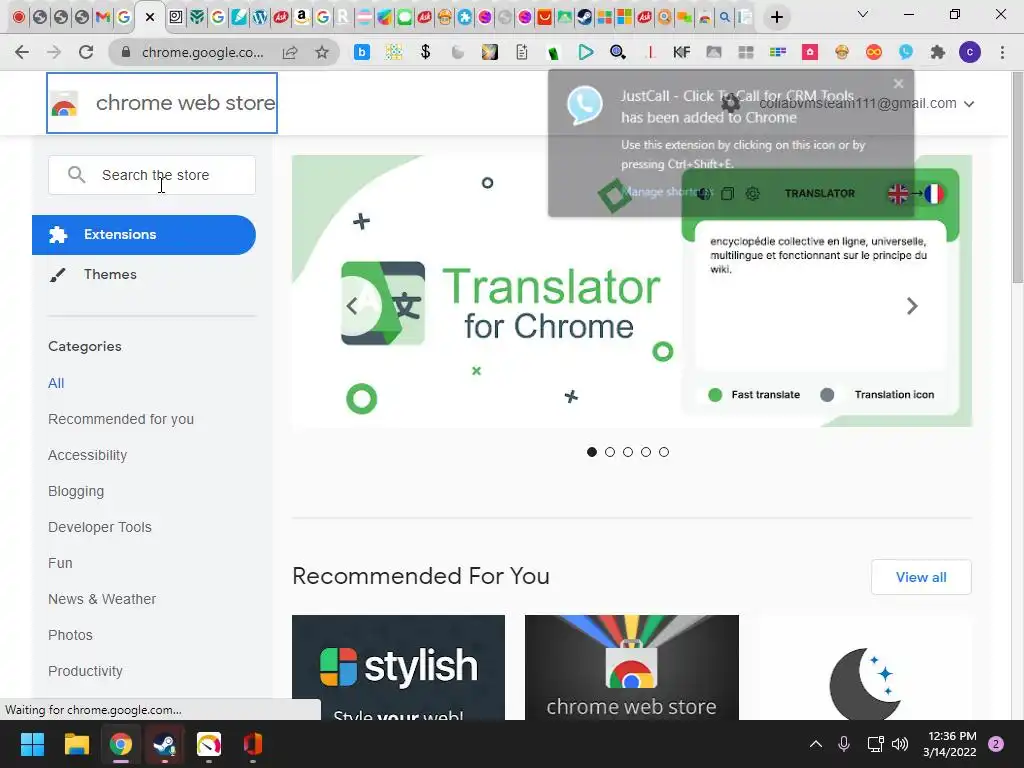Open Chrome three-dot menu
Viewport: 1024px width, 768px height.
(1002, 52)
